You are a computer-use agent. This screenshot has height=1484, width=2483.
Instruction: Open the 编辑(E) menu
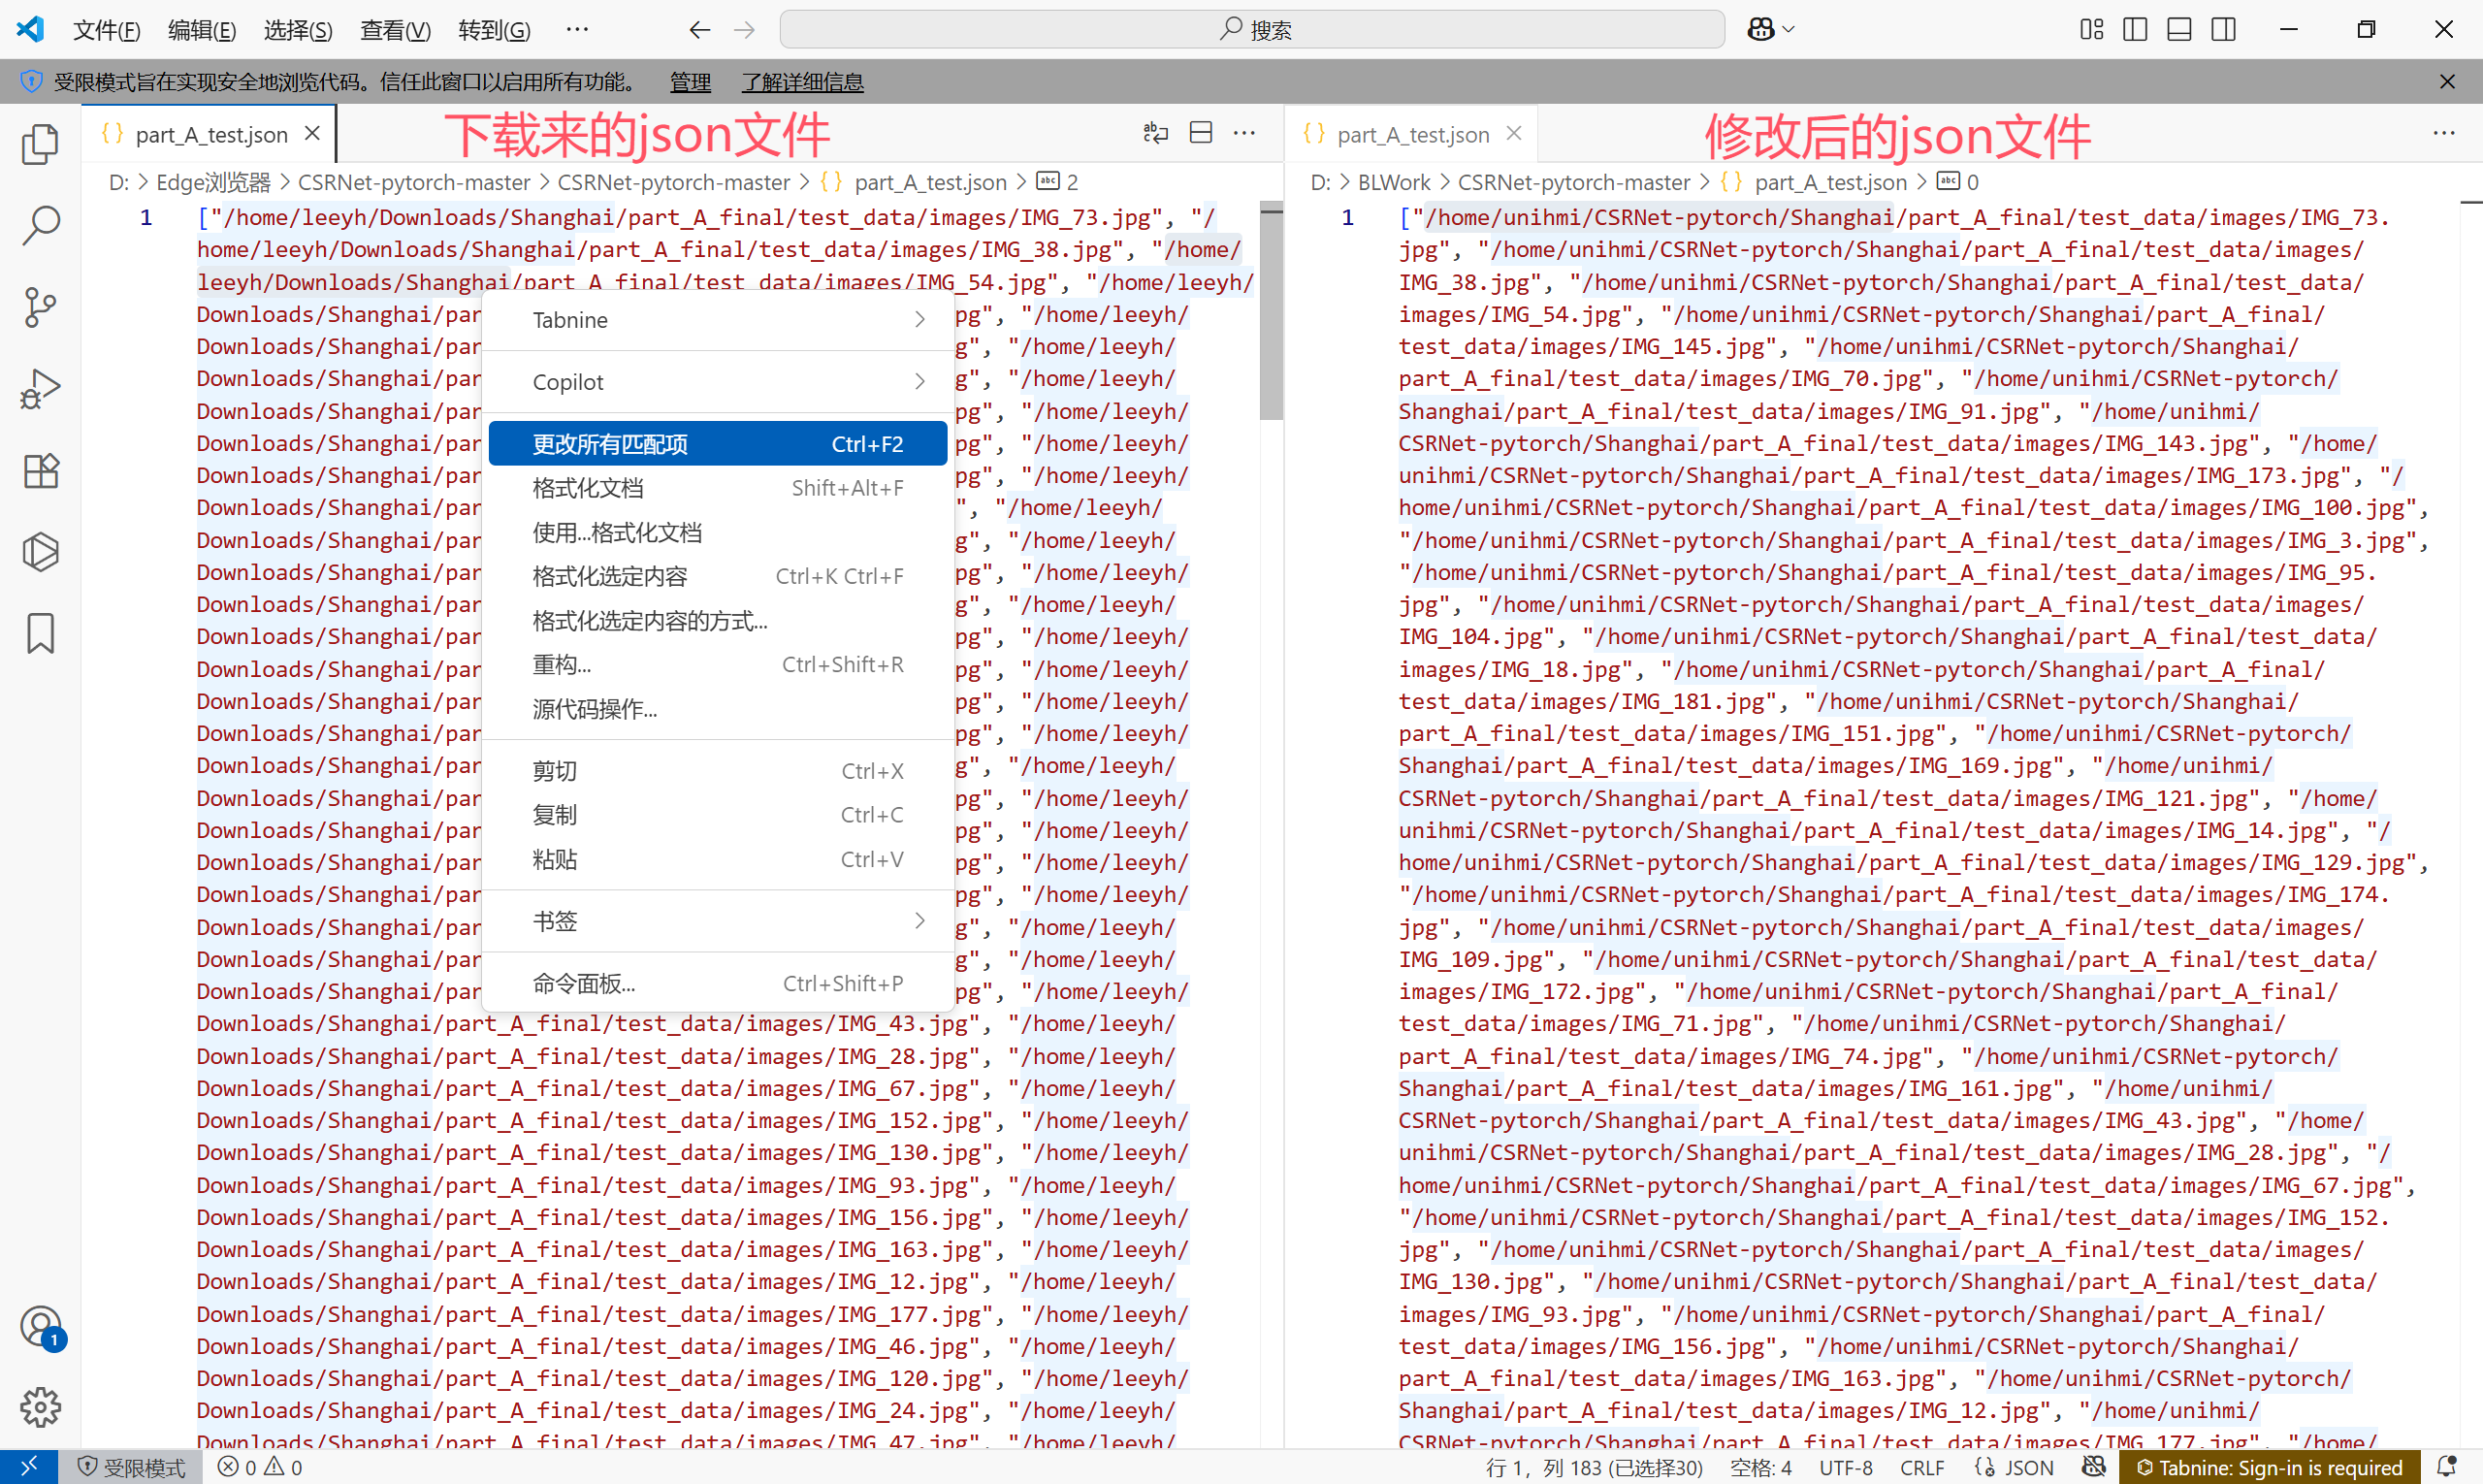coord(201,30)
